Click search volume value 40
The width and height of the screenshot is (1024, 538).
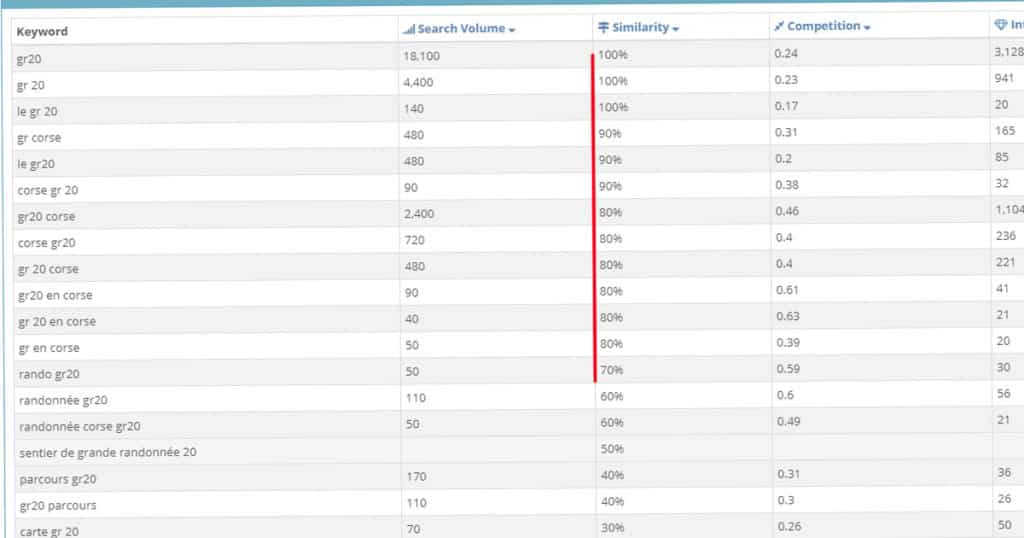click(411, 319)
